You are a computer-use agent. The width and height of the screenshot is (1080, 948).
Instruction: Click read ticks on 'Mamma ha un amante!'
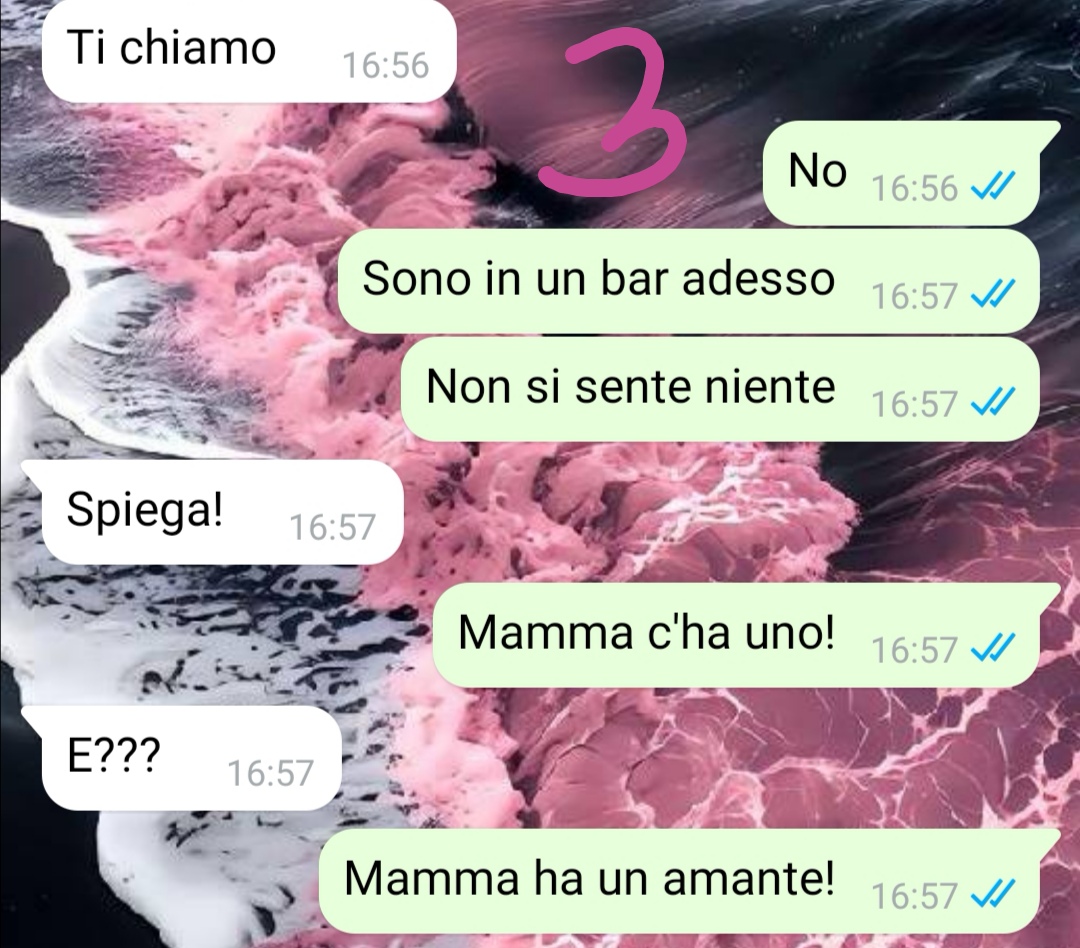[x=993, y=895]
